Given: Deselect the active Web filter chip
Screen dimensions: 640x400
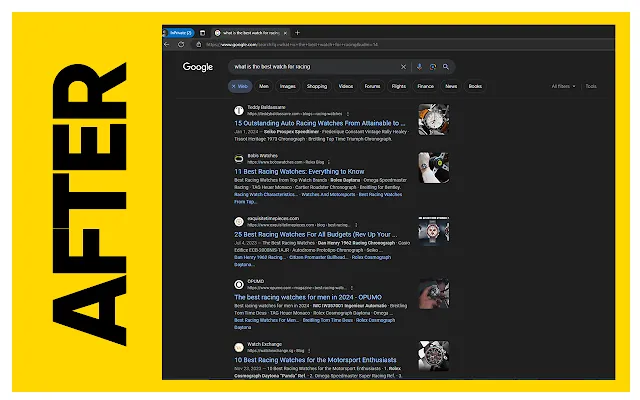Looking at the screenshot, I should [240, 86].
